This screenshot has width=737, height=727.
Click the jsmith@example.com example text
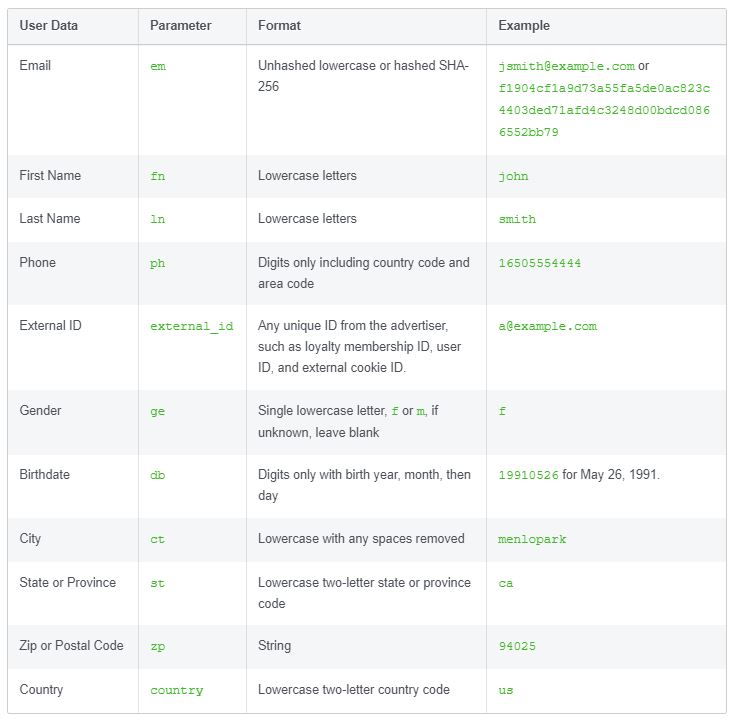[566, 66]
